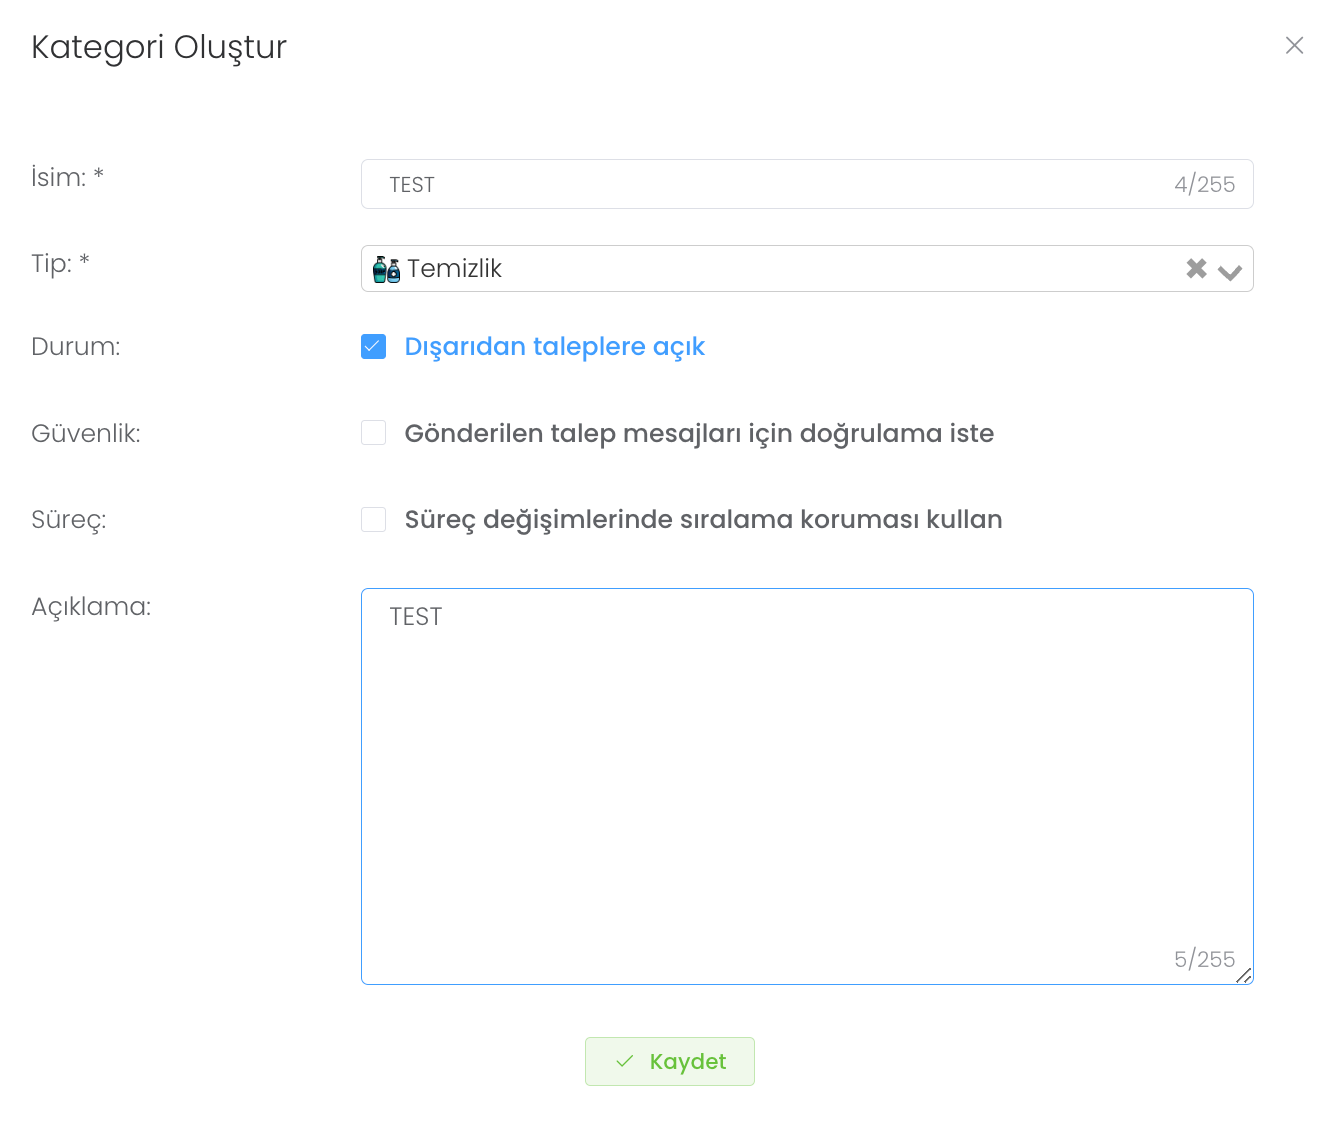Click the 4/255 character counter
The width and height of the screenshot is (1340, 1124).
tap(1204, 185)
